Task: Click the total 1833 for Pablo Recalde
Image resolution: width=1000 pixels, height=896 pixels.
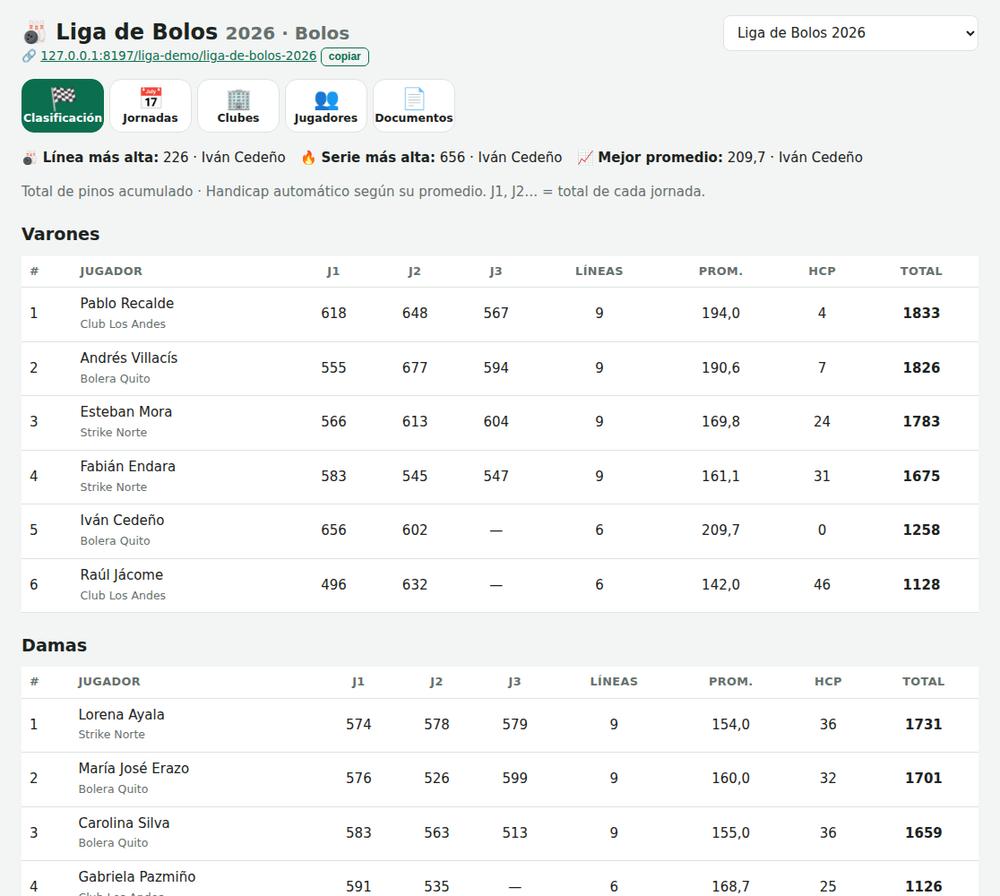Action: (921, 313)
